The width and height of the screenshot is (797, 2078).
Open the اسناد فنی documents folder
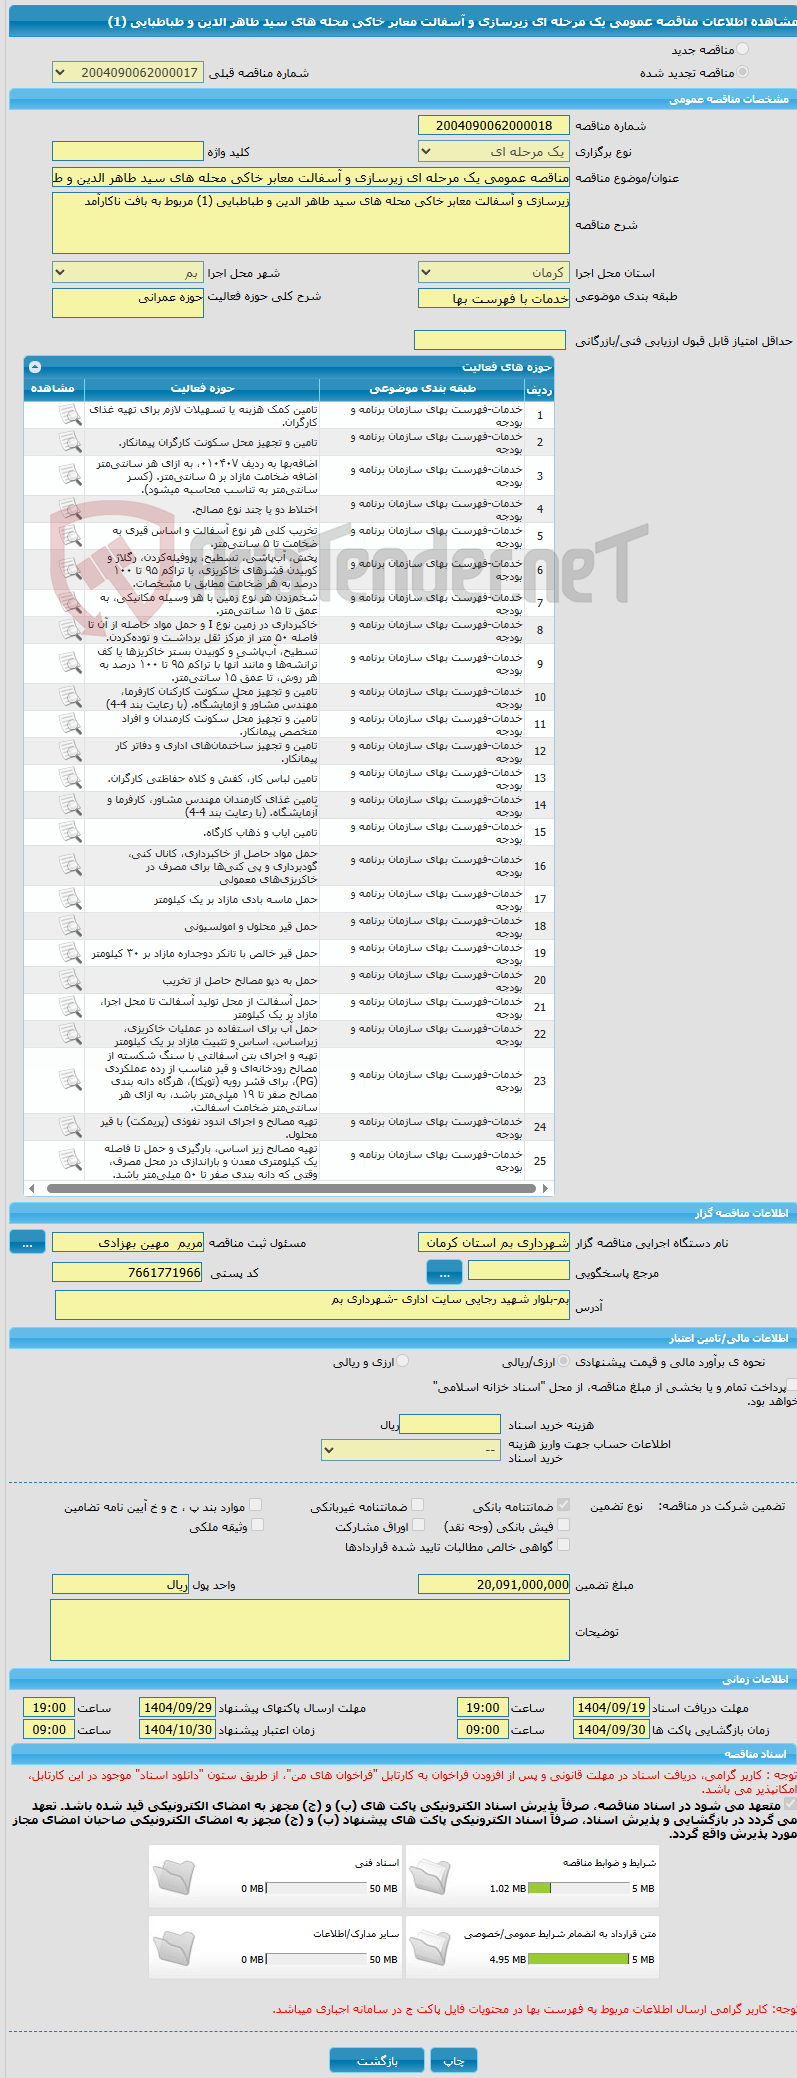[174, 1876]
